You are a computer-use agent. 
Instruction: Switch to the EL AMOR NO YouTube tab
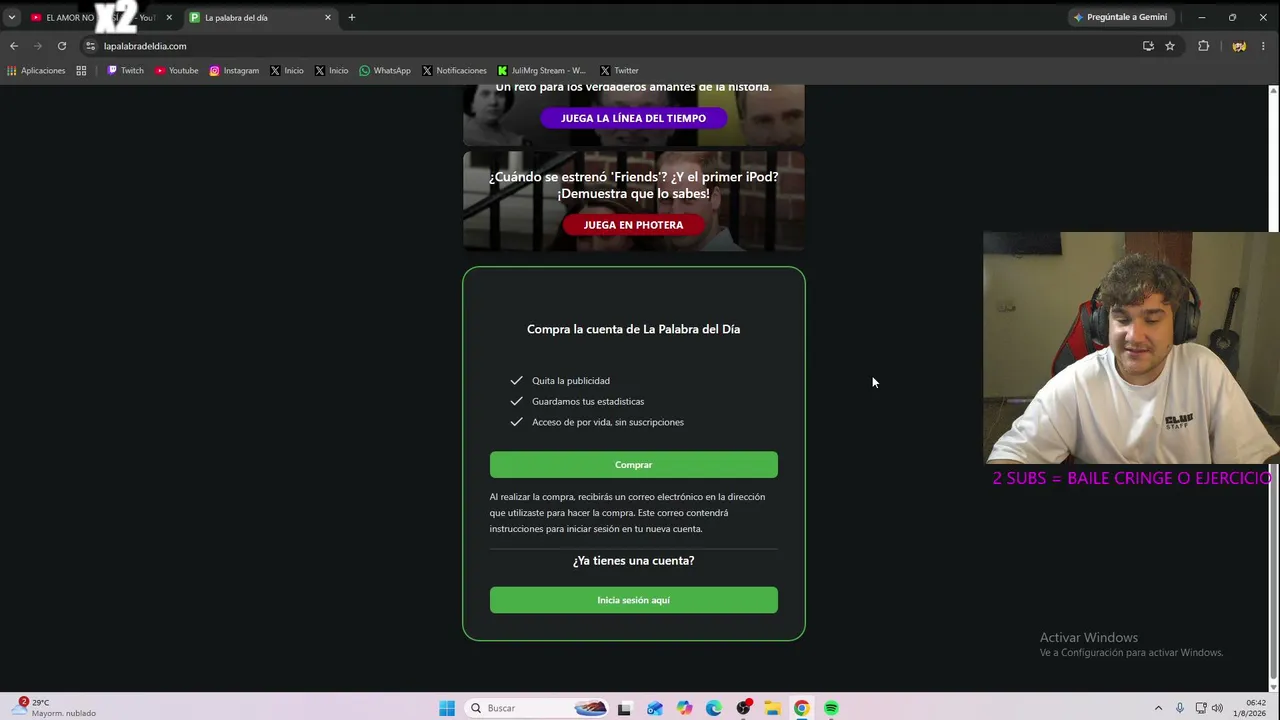pyautogui.click(x=100, y=17)
